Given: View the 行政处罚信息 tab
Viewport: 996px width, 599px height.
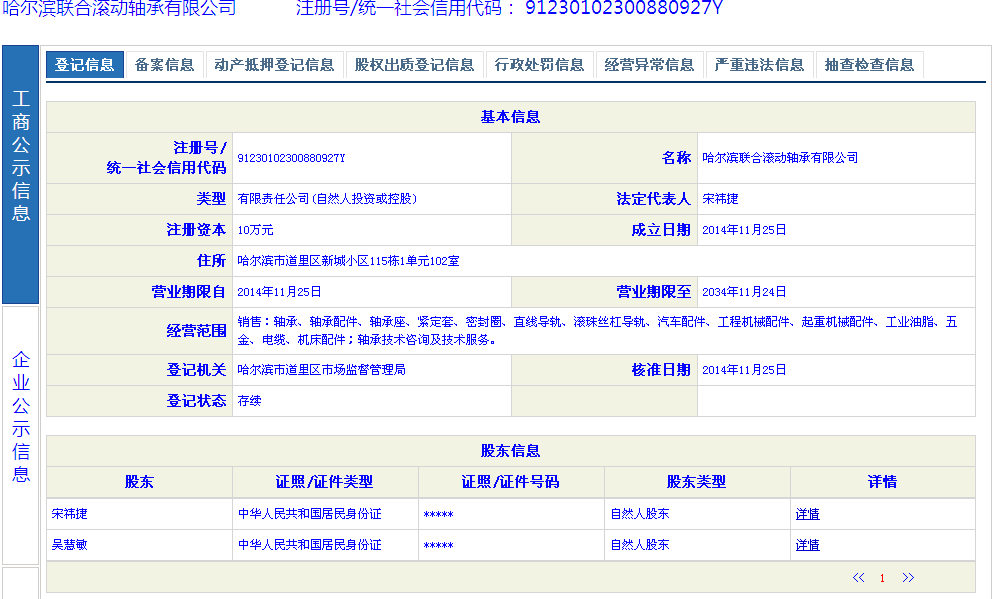Looking at the screenshot, I should [539, 65].
